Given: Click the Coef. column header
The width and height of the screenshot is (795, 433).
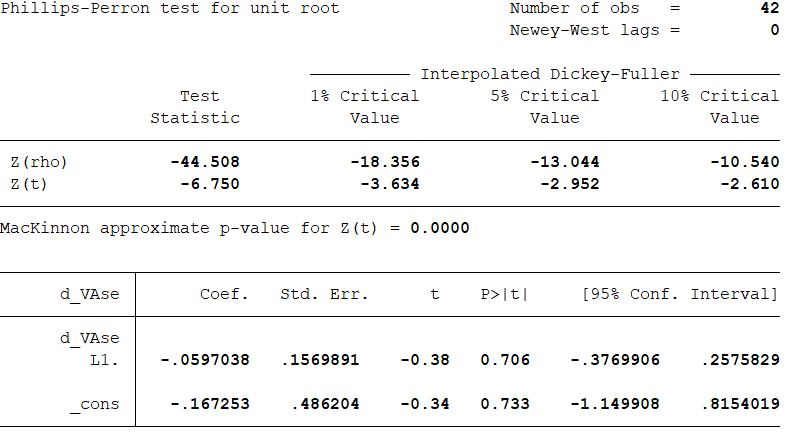Looking at the screenshot, I should point(225,295).
